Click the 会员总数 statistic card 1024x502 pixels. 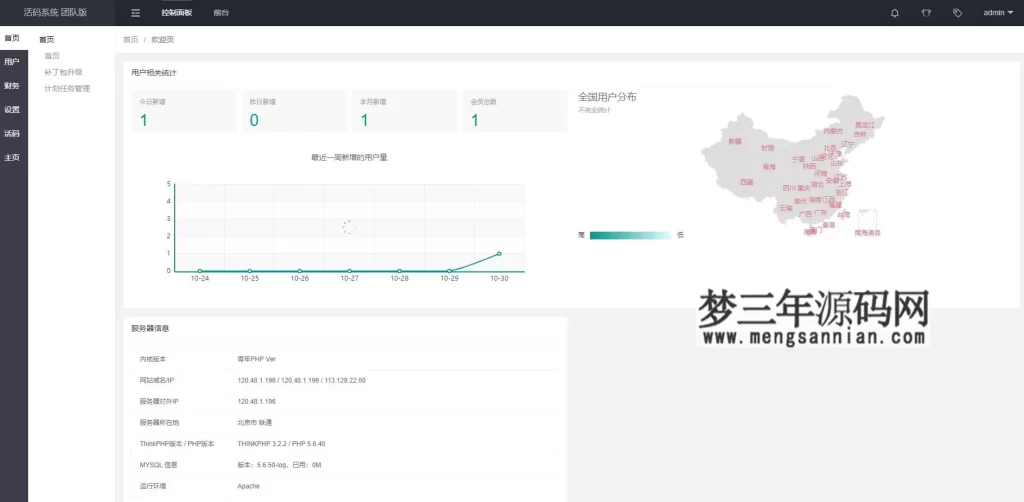click(x=515, y=111)
